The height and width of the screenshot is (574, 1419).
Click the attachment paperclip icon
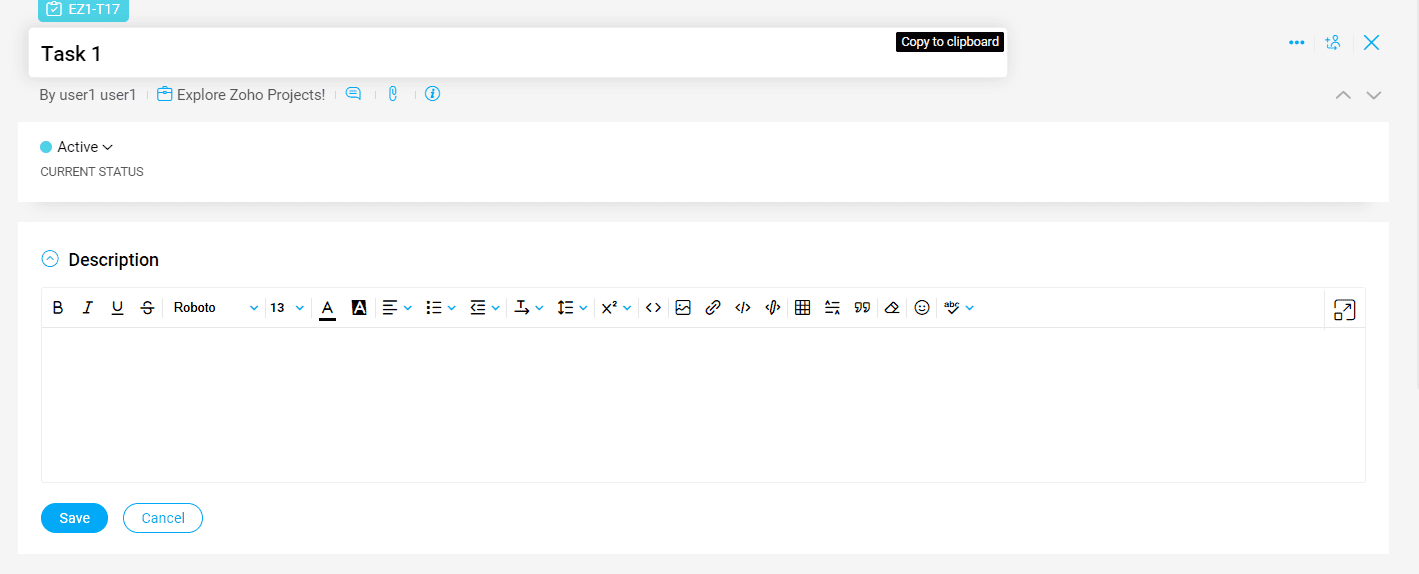click(393, 94)
